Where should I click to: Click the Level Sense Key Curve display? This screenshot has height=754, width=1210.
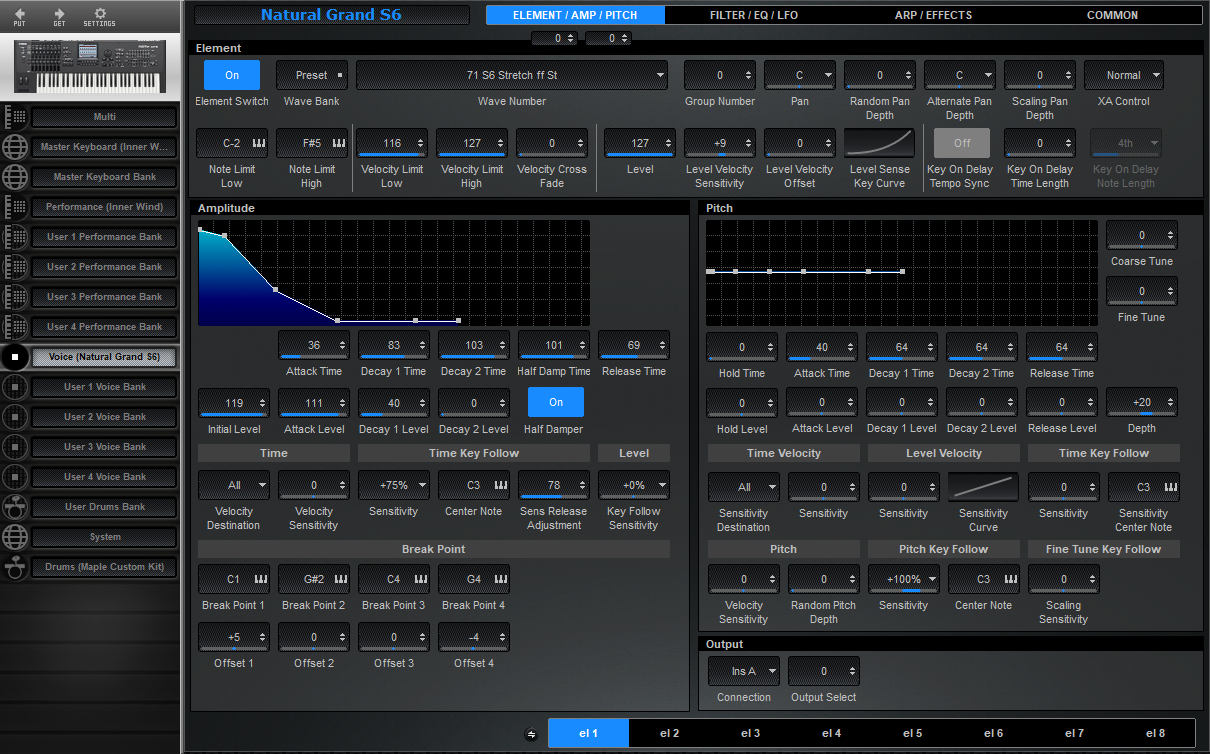[879, 143]
